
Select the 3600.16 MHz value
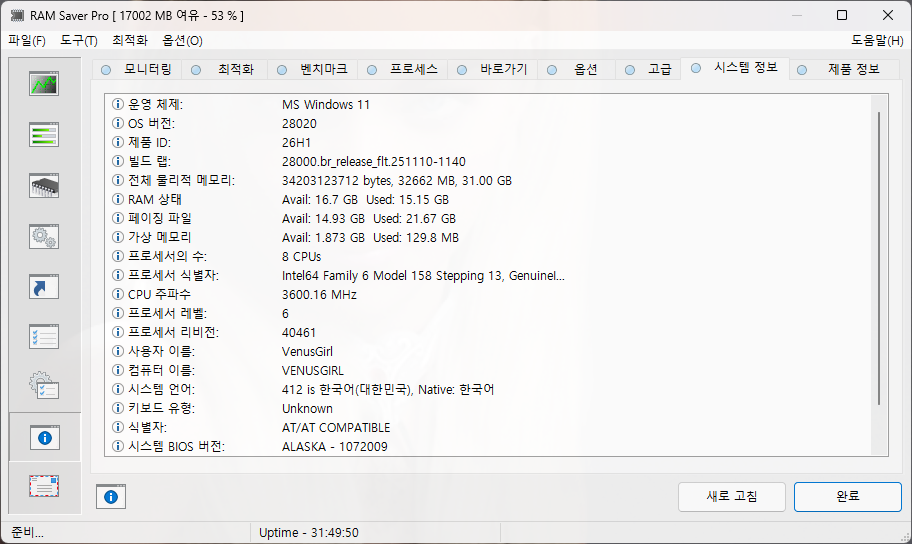tap(319, 295)
